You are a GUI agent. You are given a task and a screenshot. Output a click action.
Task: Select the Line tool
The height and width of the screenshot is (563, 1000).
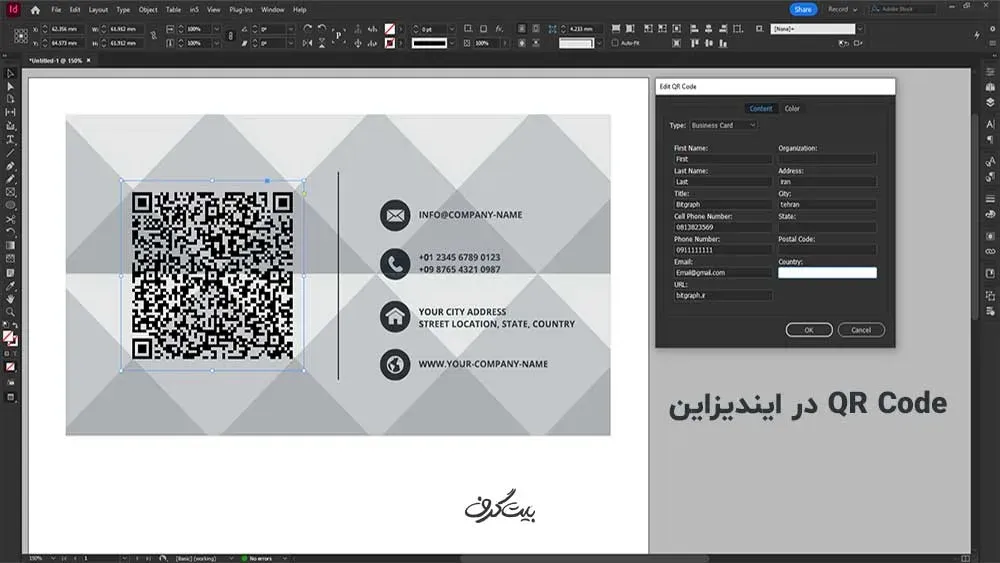(10, 152)
